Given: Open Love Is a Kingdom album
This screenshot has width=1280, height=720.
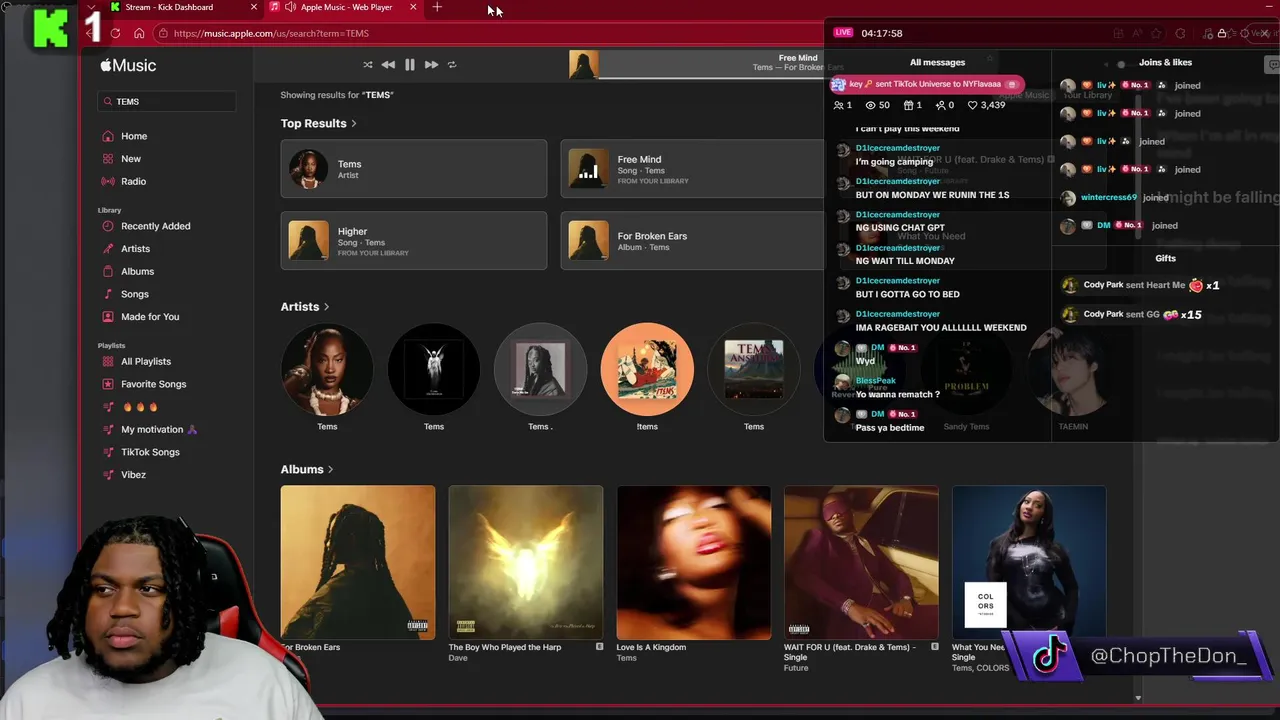Looking at the screenshot, I should [694, 562].
